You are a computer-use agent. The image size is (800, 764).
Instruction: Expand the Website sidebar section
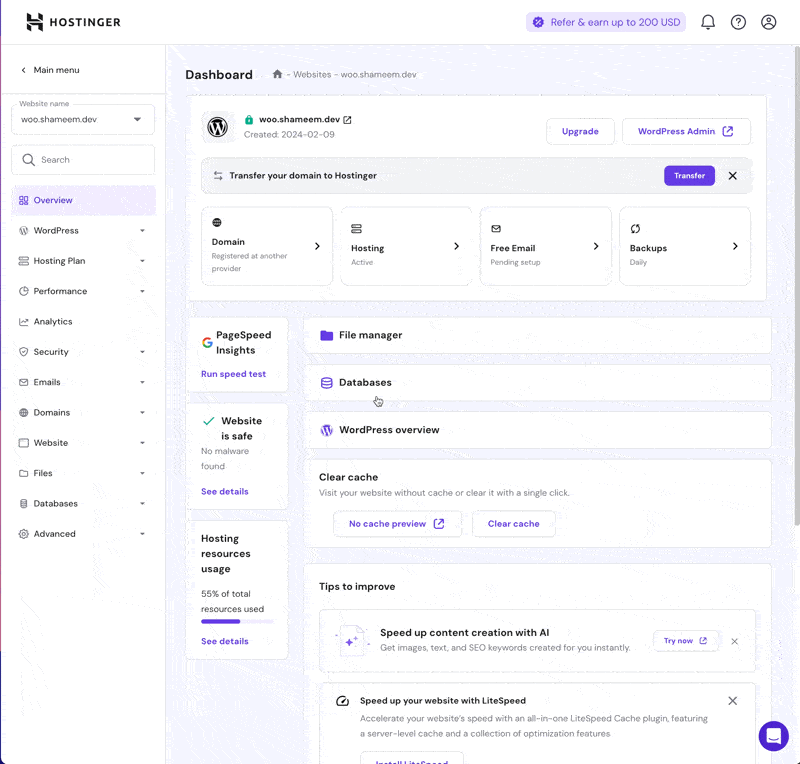142,443
